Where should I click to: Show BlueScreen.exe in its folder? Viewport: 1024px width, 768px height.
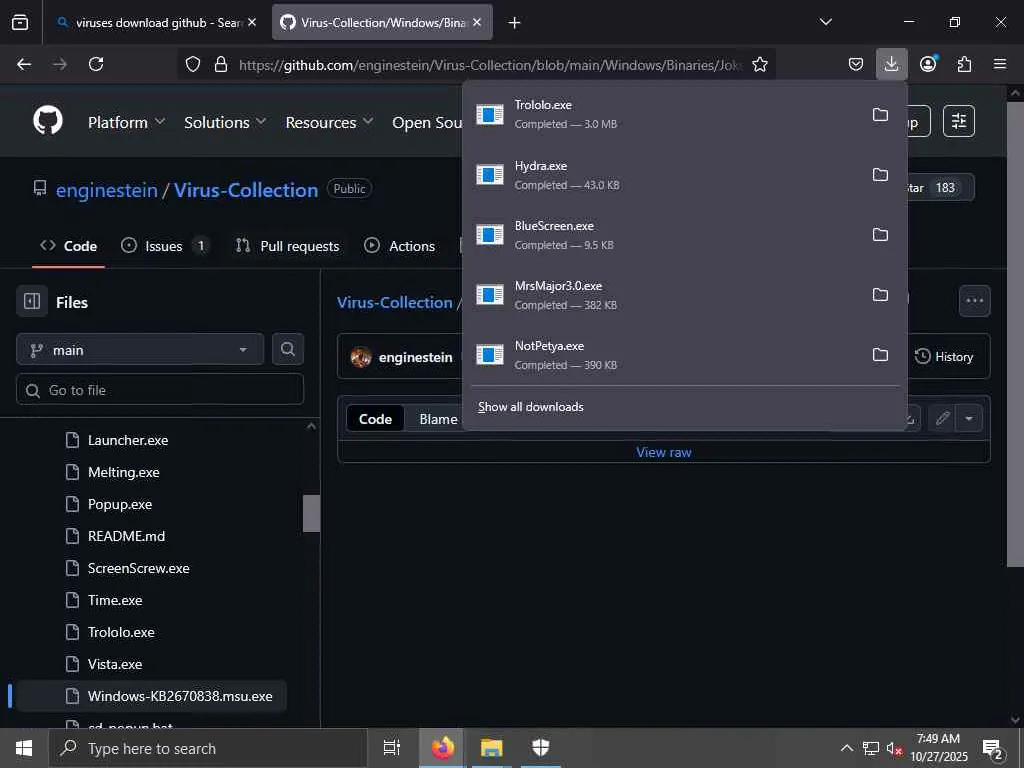click(880, 234)
